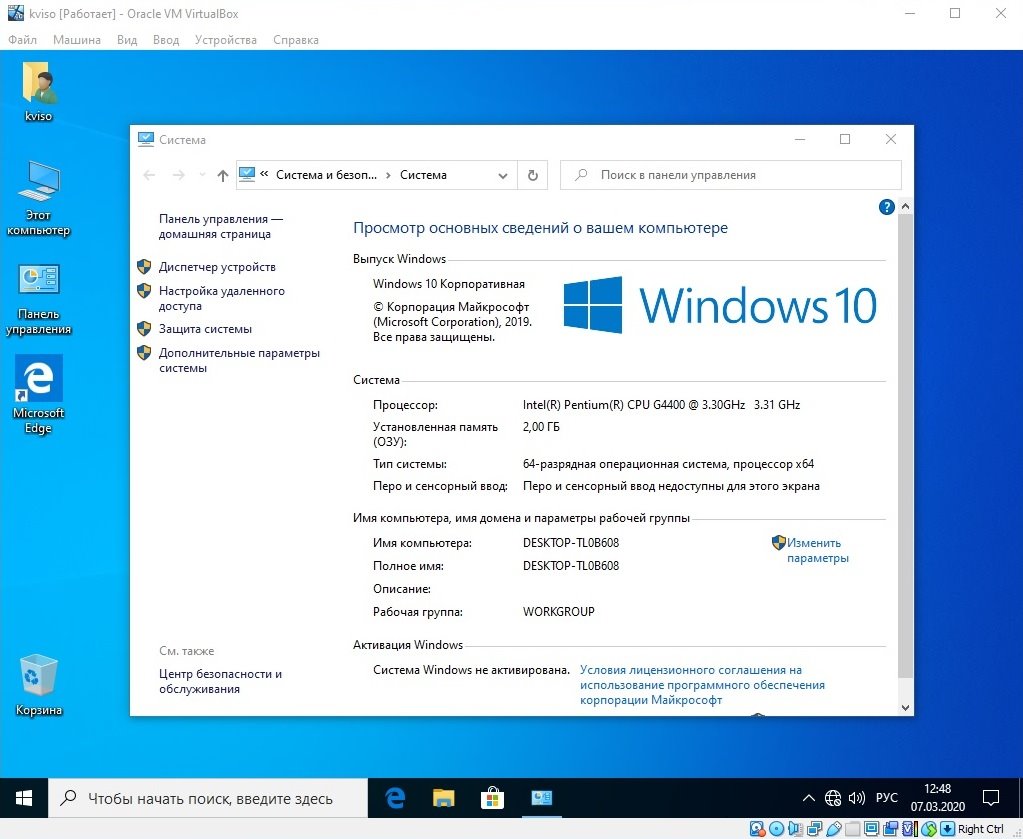Open Центр безопасности и обслуживания link
This screenshot has width=1023, height=839.
pos(221,681)
